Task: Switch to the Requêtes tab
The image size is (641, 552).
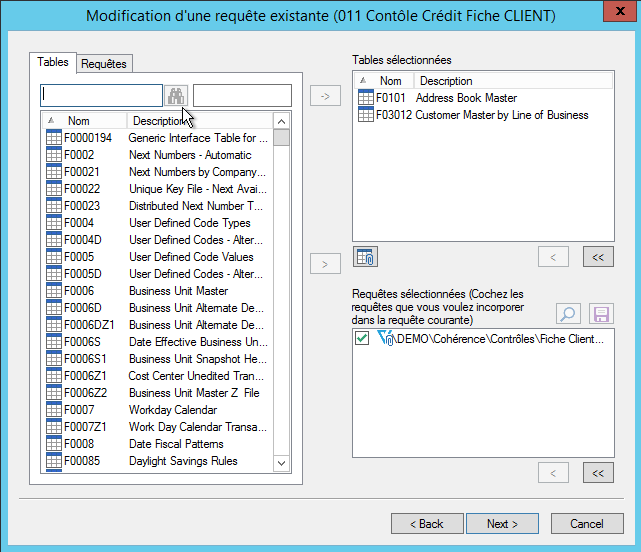Action: [x=104, y=64]
